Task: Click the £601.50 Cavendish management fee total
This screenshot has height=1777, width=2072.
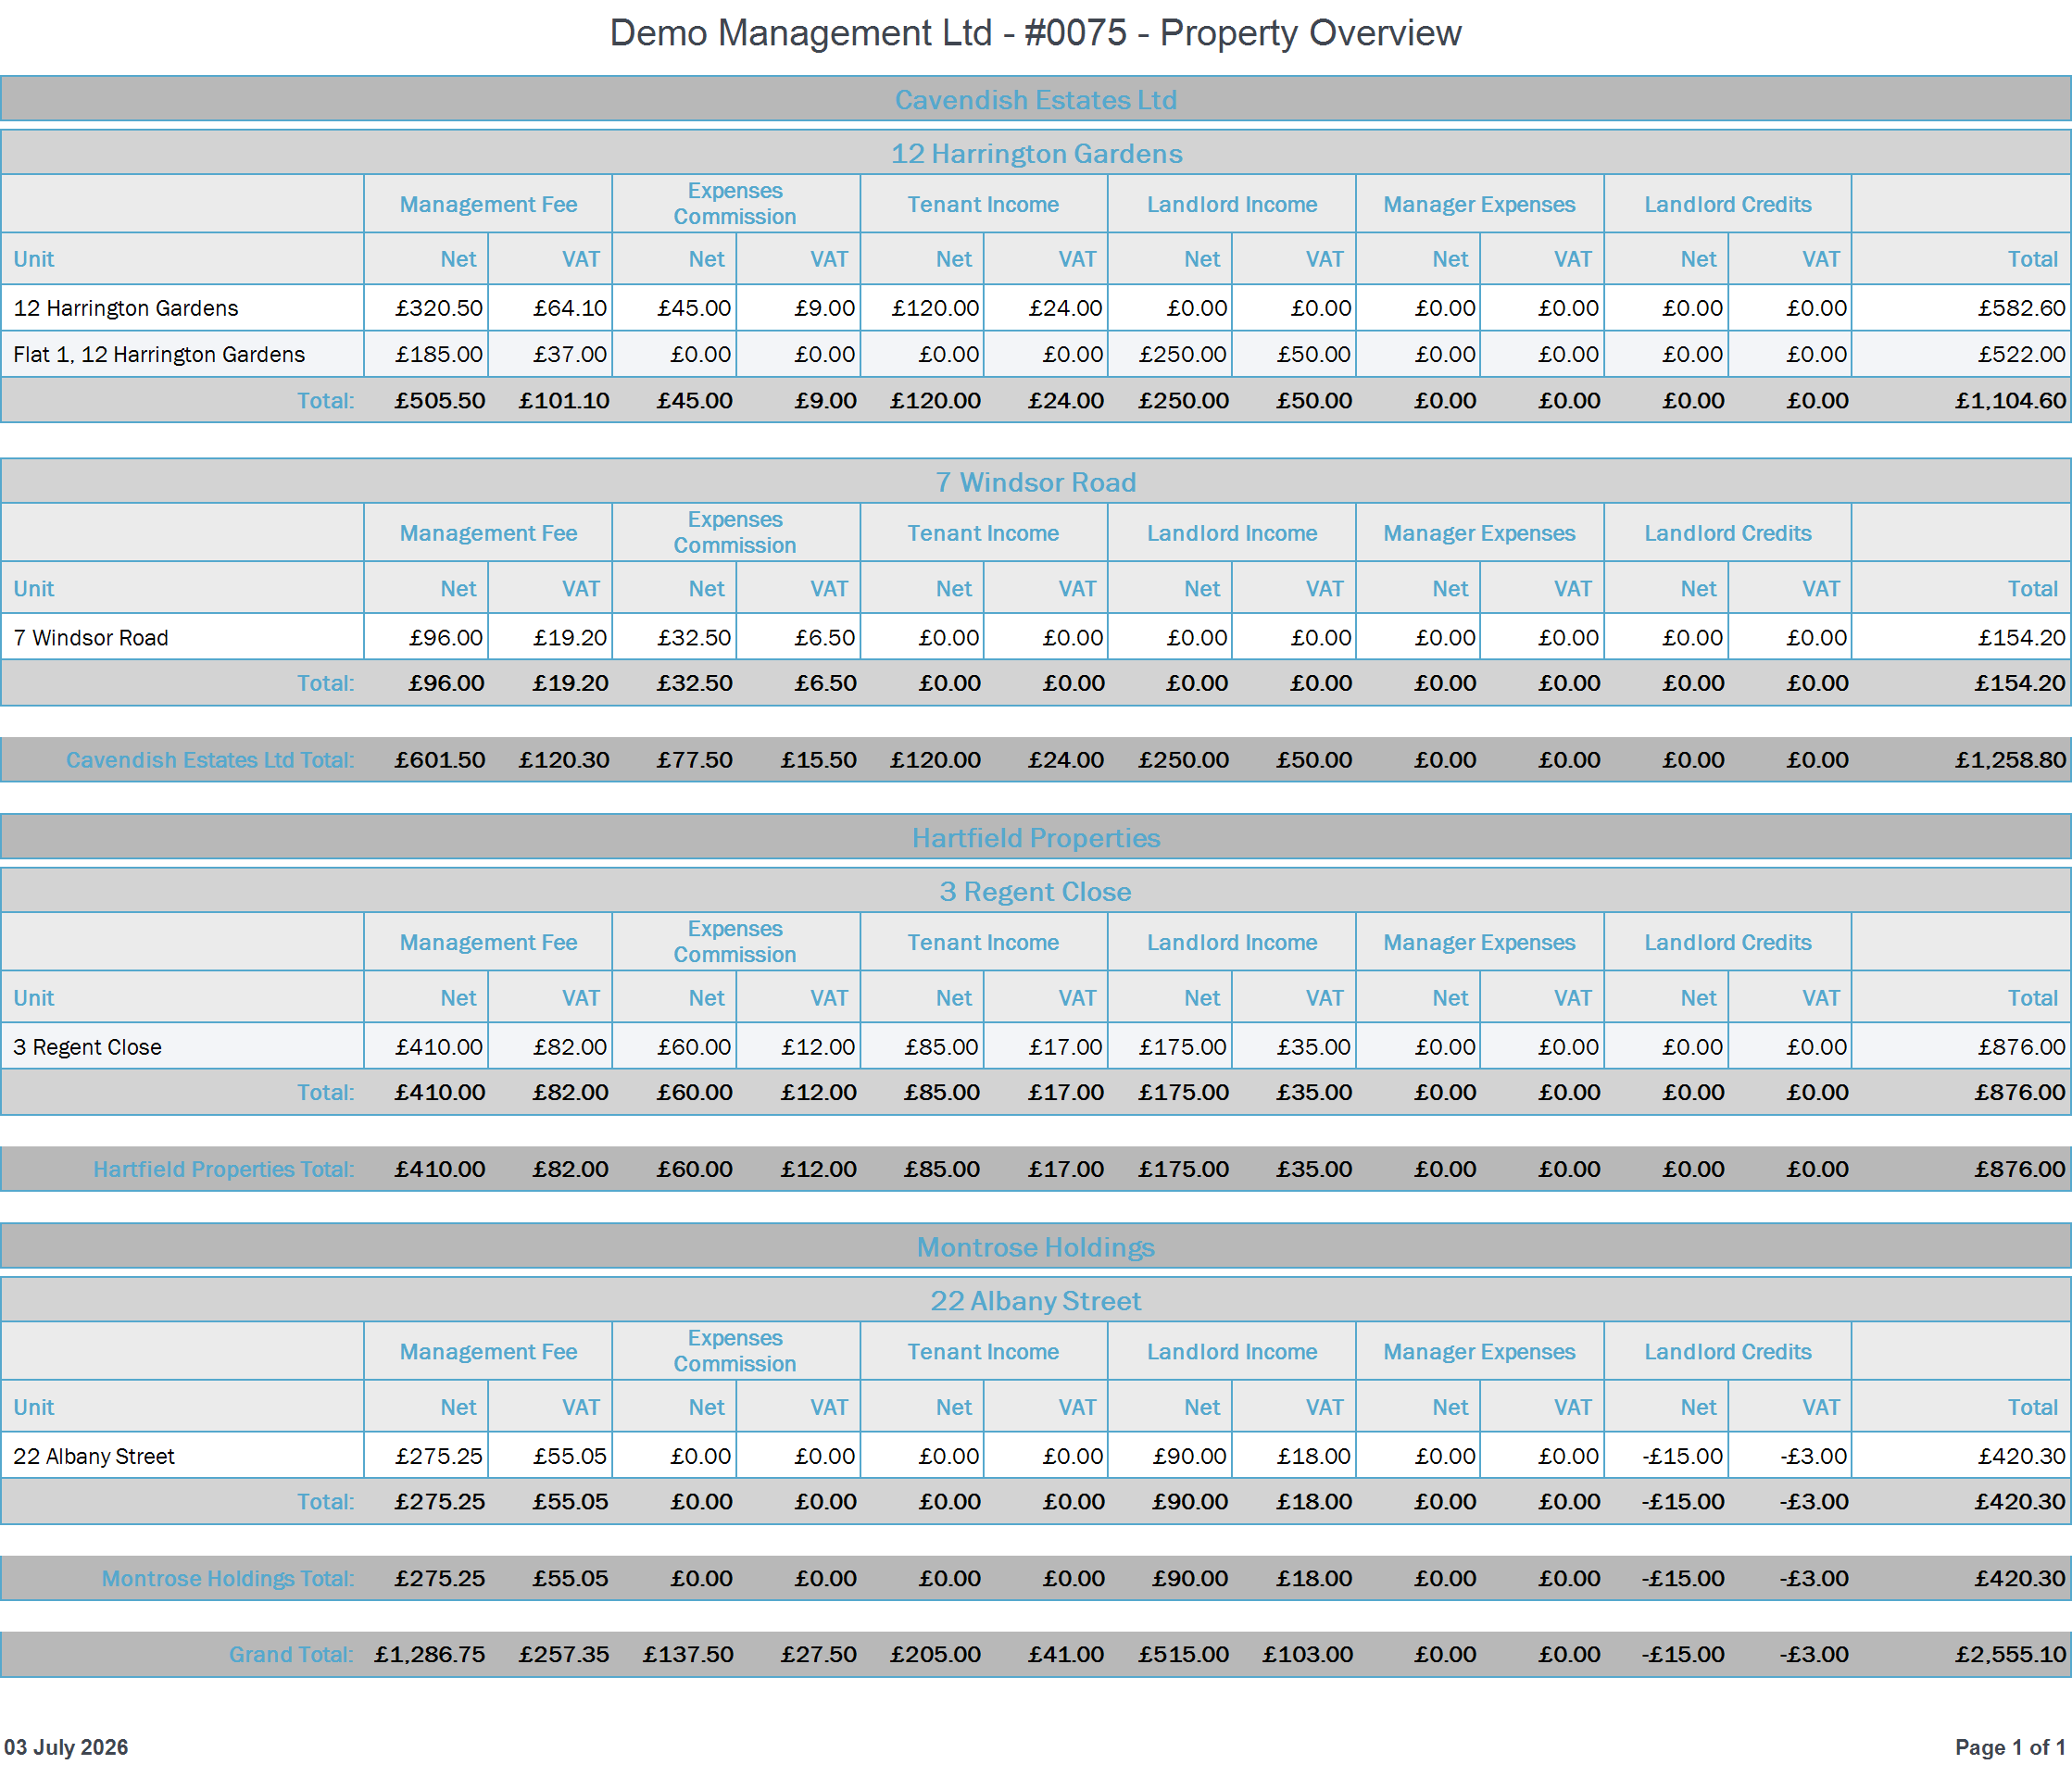Action: [x=440, y=760]
